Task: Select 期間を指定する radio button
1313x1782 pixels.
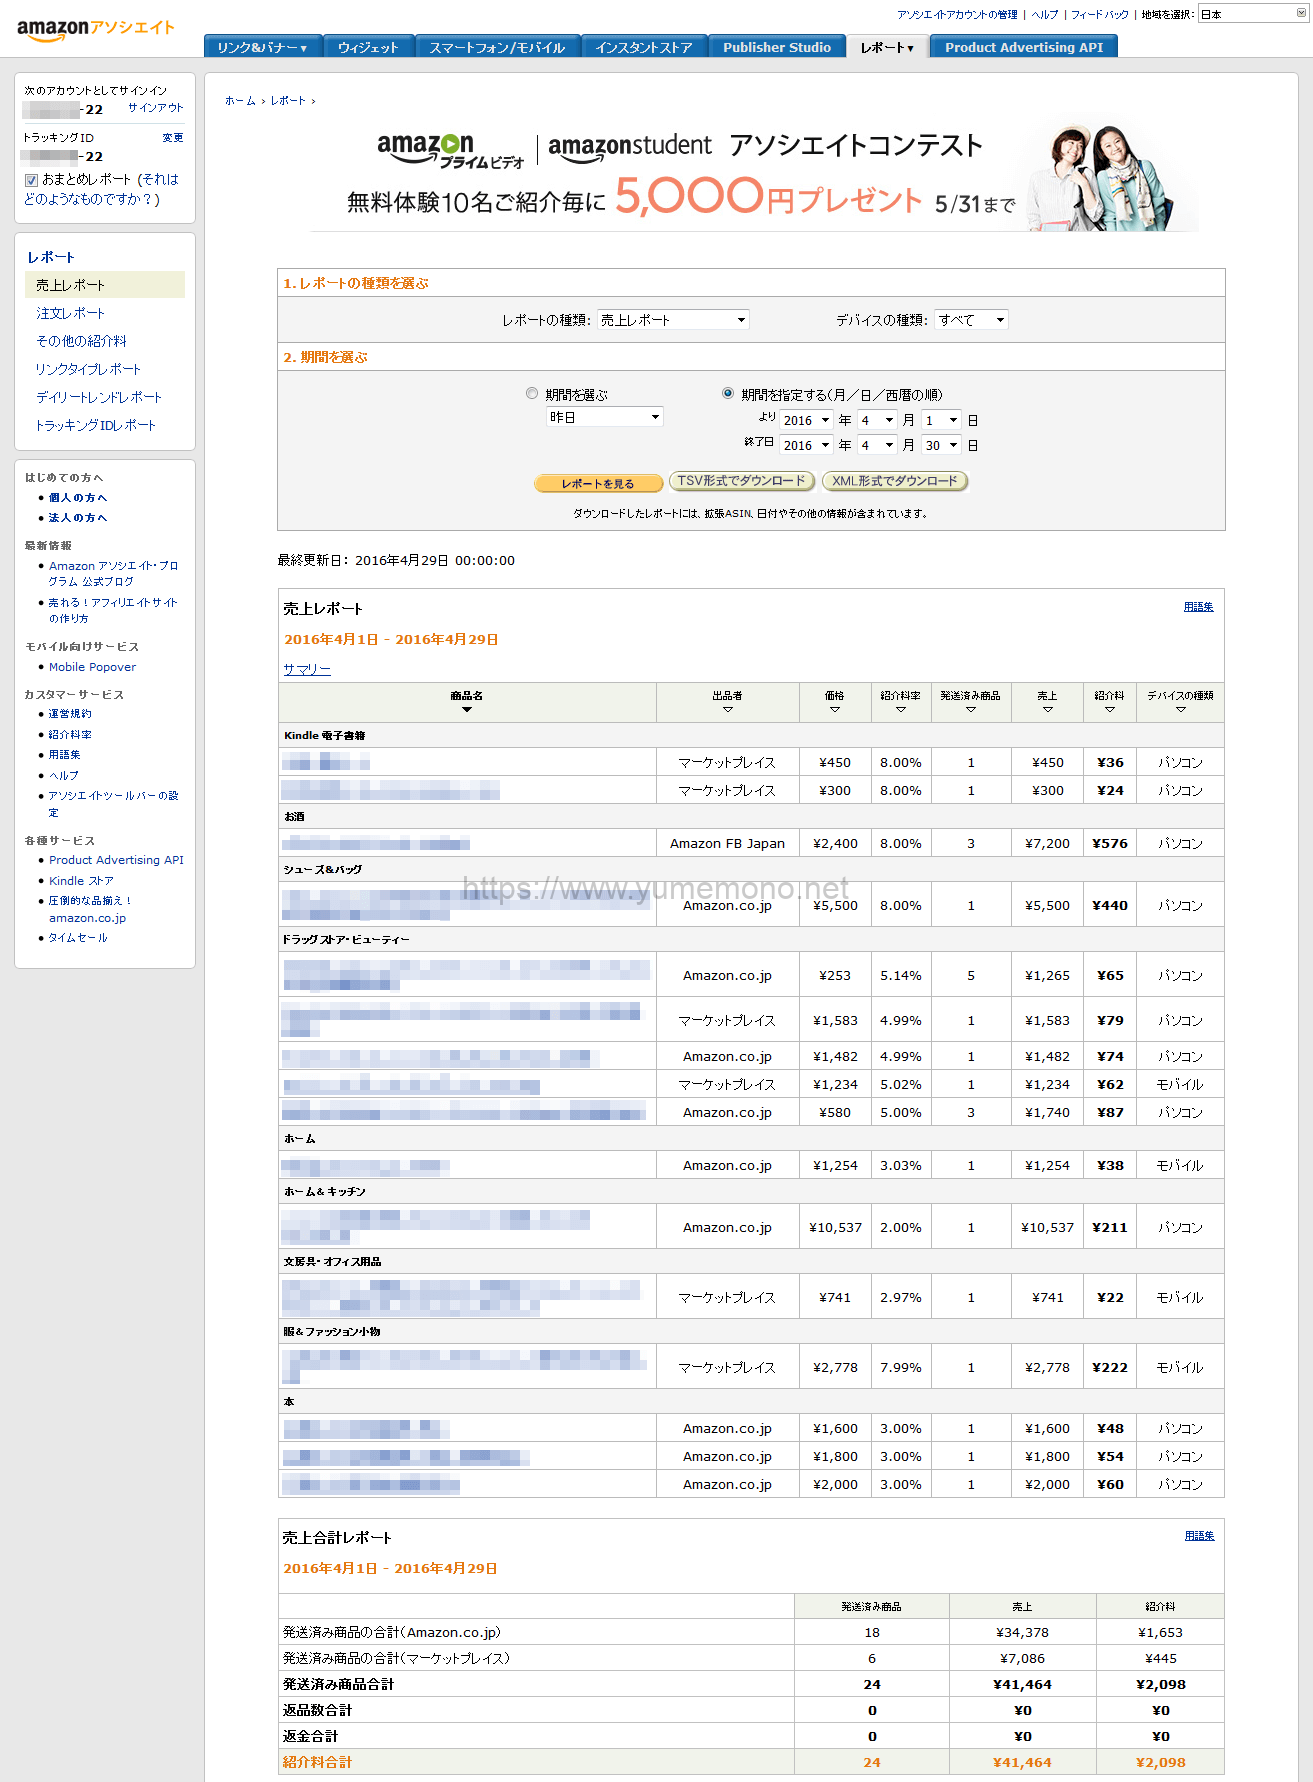Action: [728, 394]
